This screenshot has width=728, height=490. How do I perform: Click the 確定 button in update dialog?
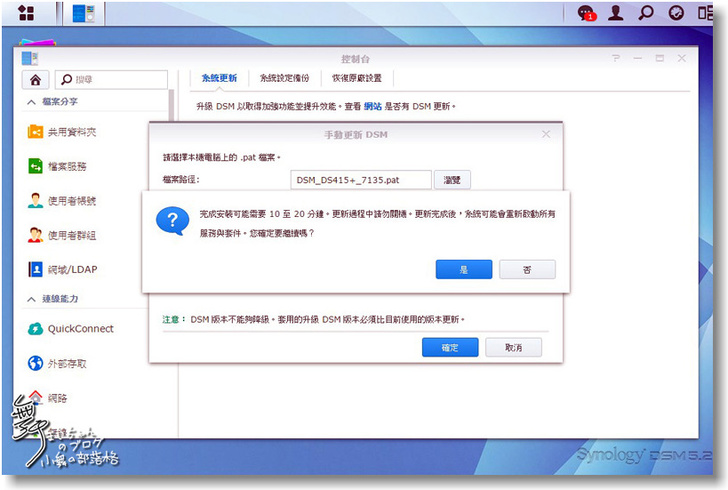[450, 347]
